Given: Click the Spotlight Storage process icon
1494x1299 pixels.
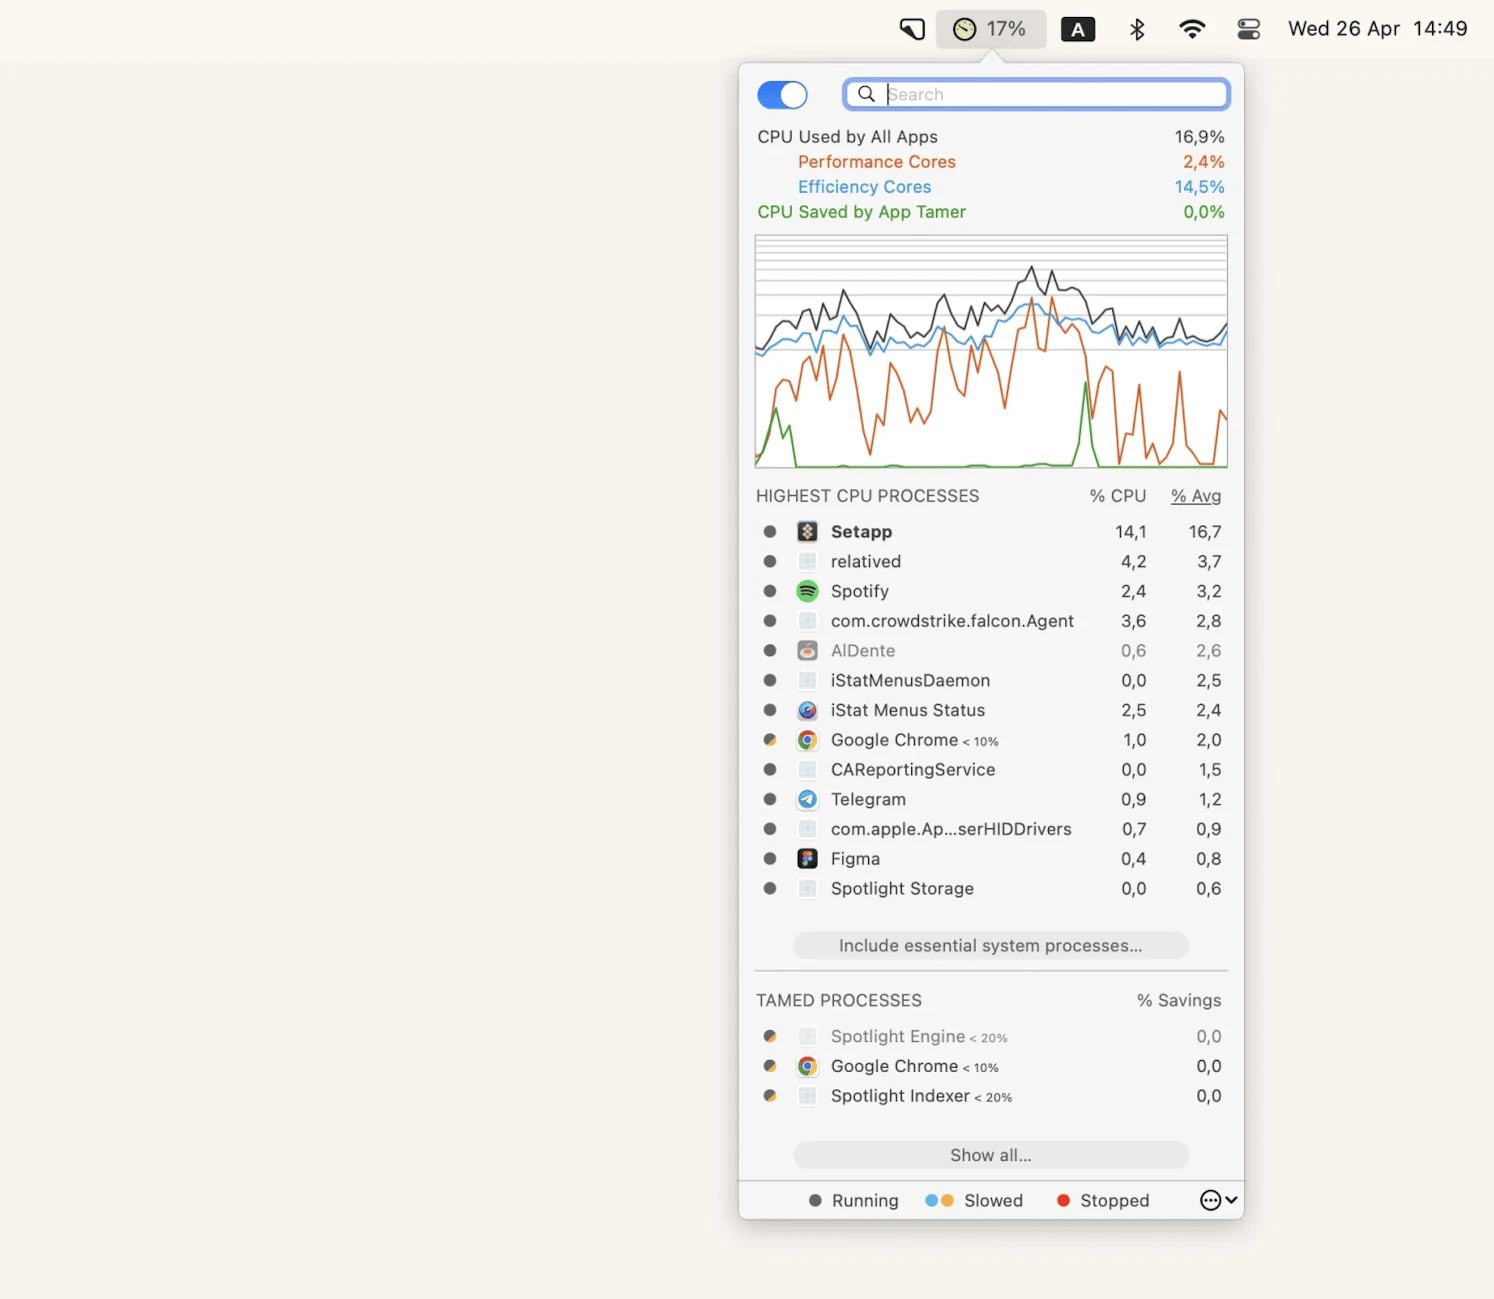Looking at the screenshot, I should pos(808,889).
